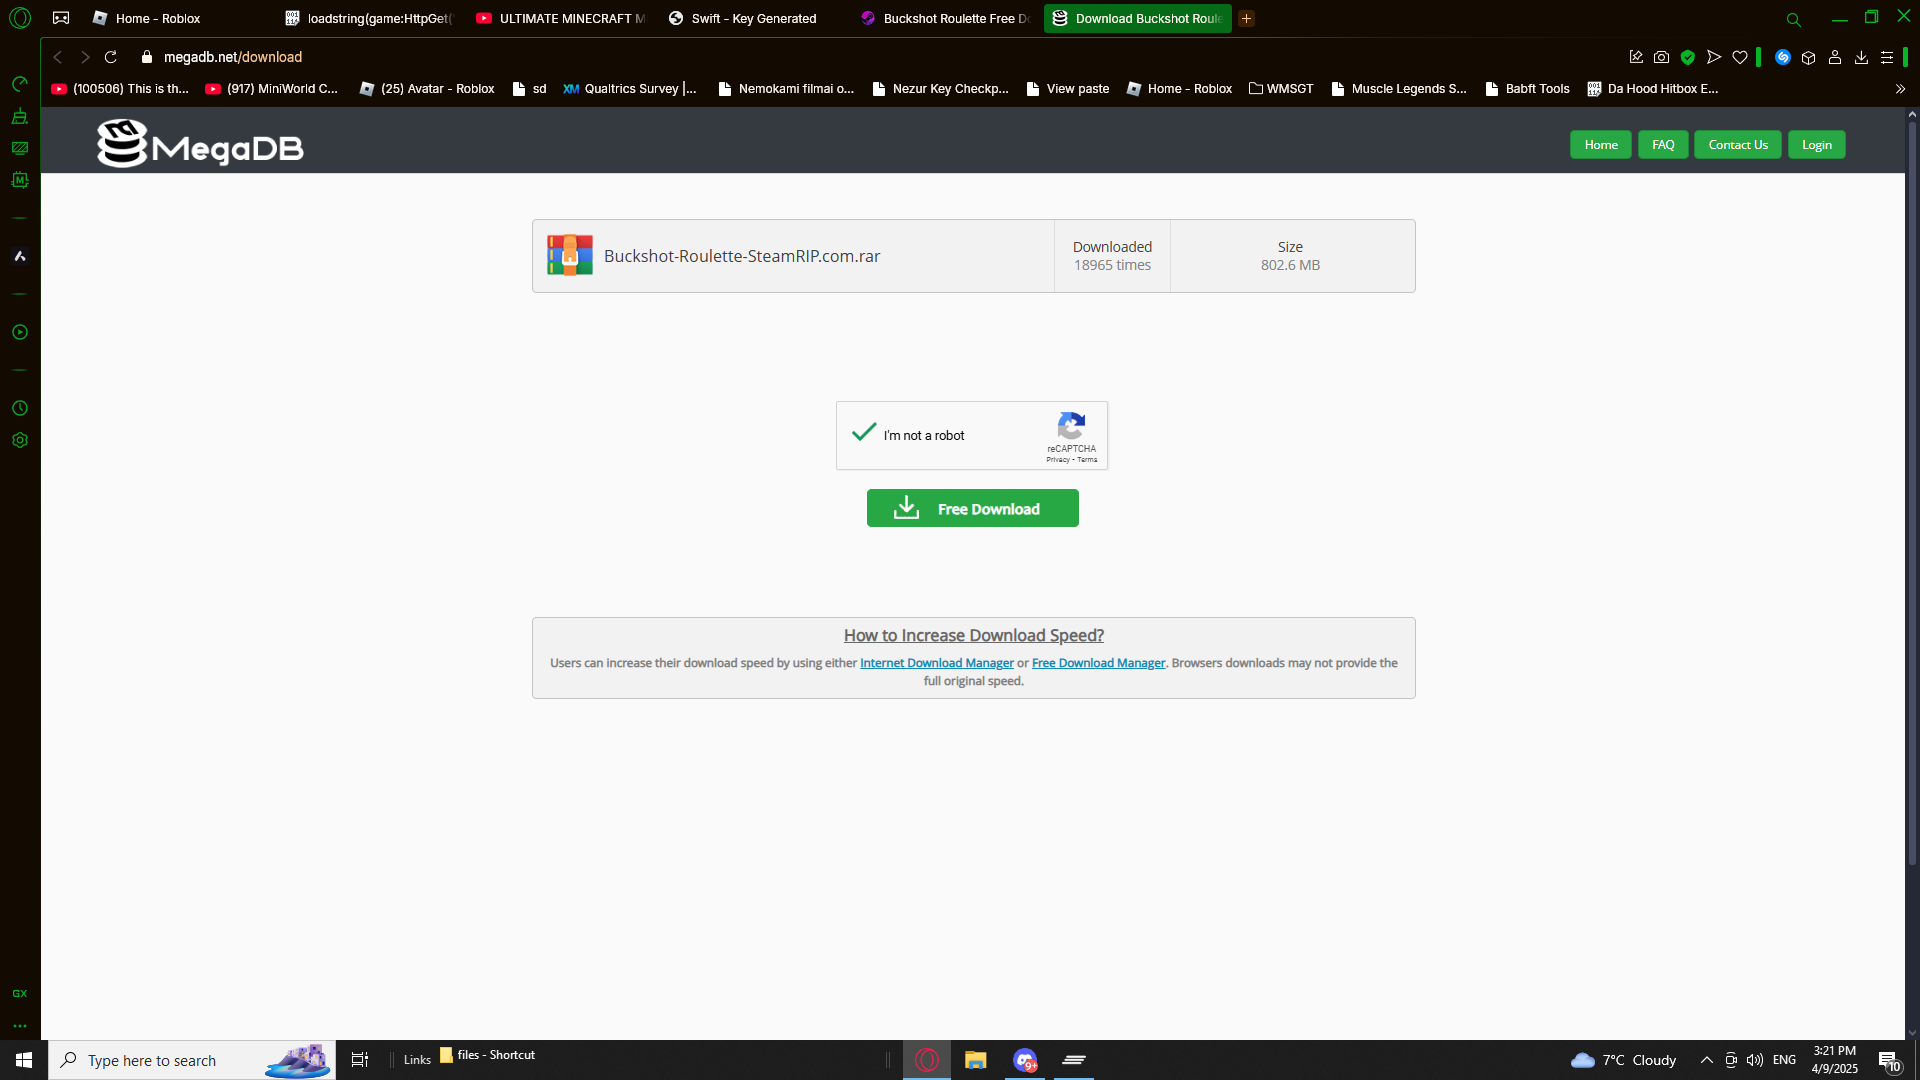1920x1080 pixels.
Task: Open the reCAPTCHA Privacy link
Action: click(1058, 460)
